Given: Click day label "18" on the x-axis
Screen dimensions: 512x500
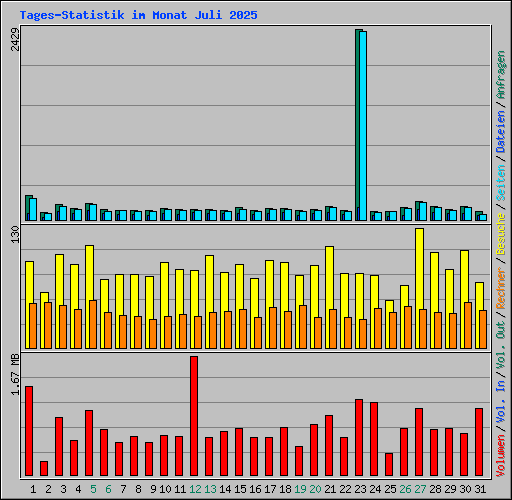Looking at the screenshot, I should 285,489.
